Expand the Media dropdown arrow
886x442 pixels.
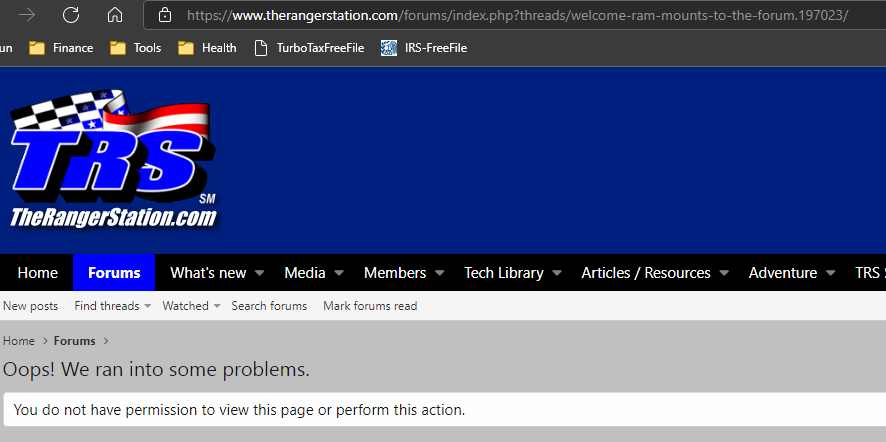coord(339,273)
